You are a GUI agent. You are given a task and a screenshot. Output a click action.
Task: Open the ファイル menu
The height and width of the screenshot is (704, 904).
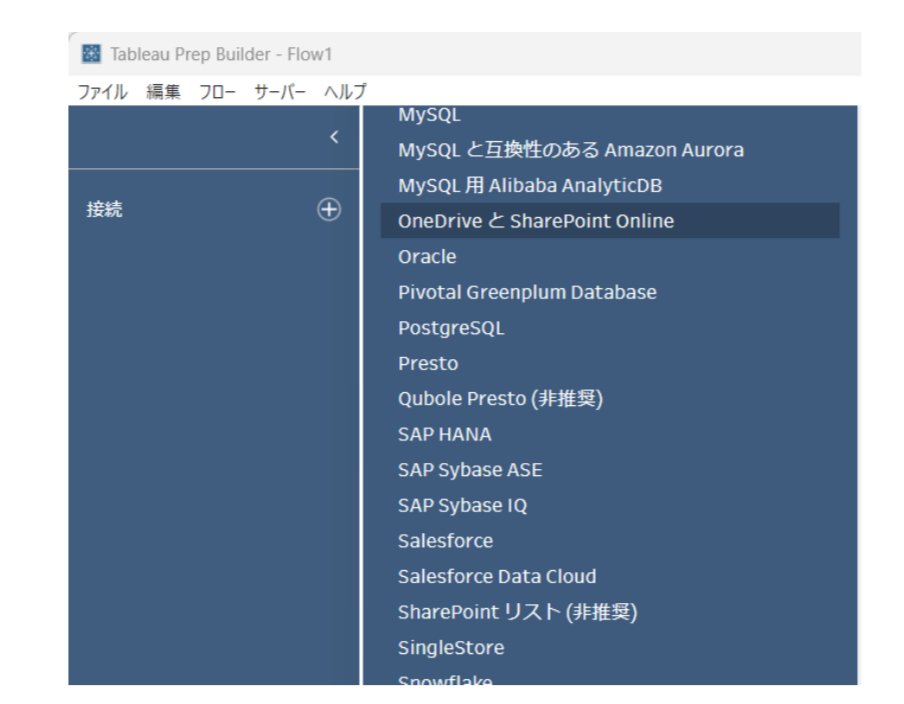[102, 91]
